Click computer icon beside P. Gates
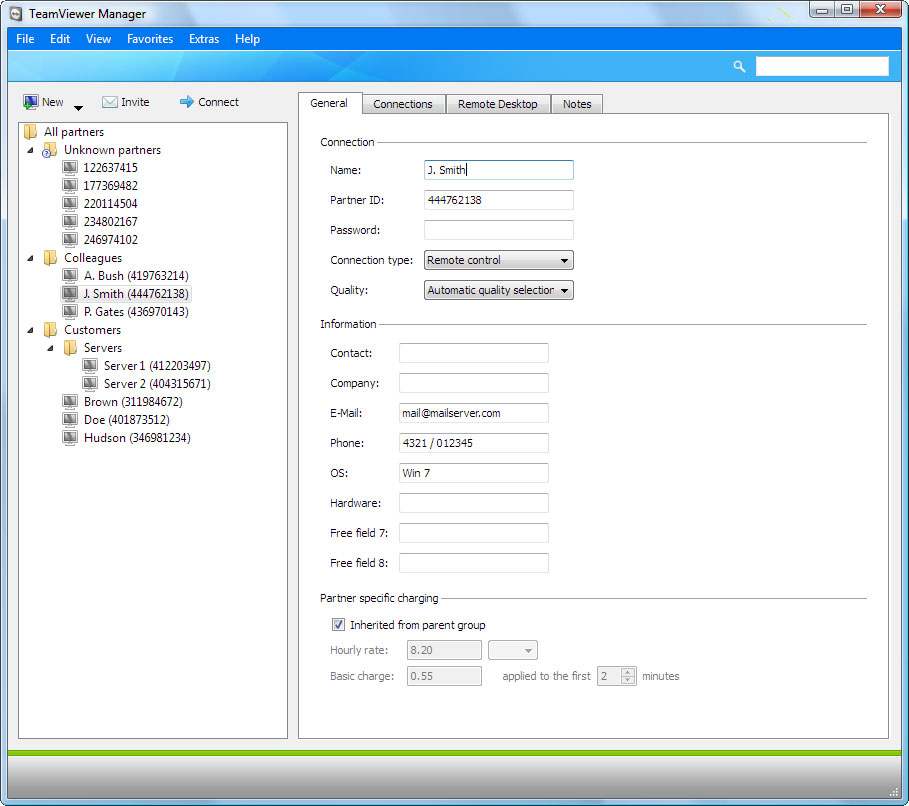 70,312
